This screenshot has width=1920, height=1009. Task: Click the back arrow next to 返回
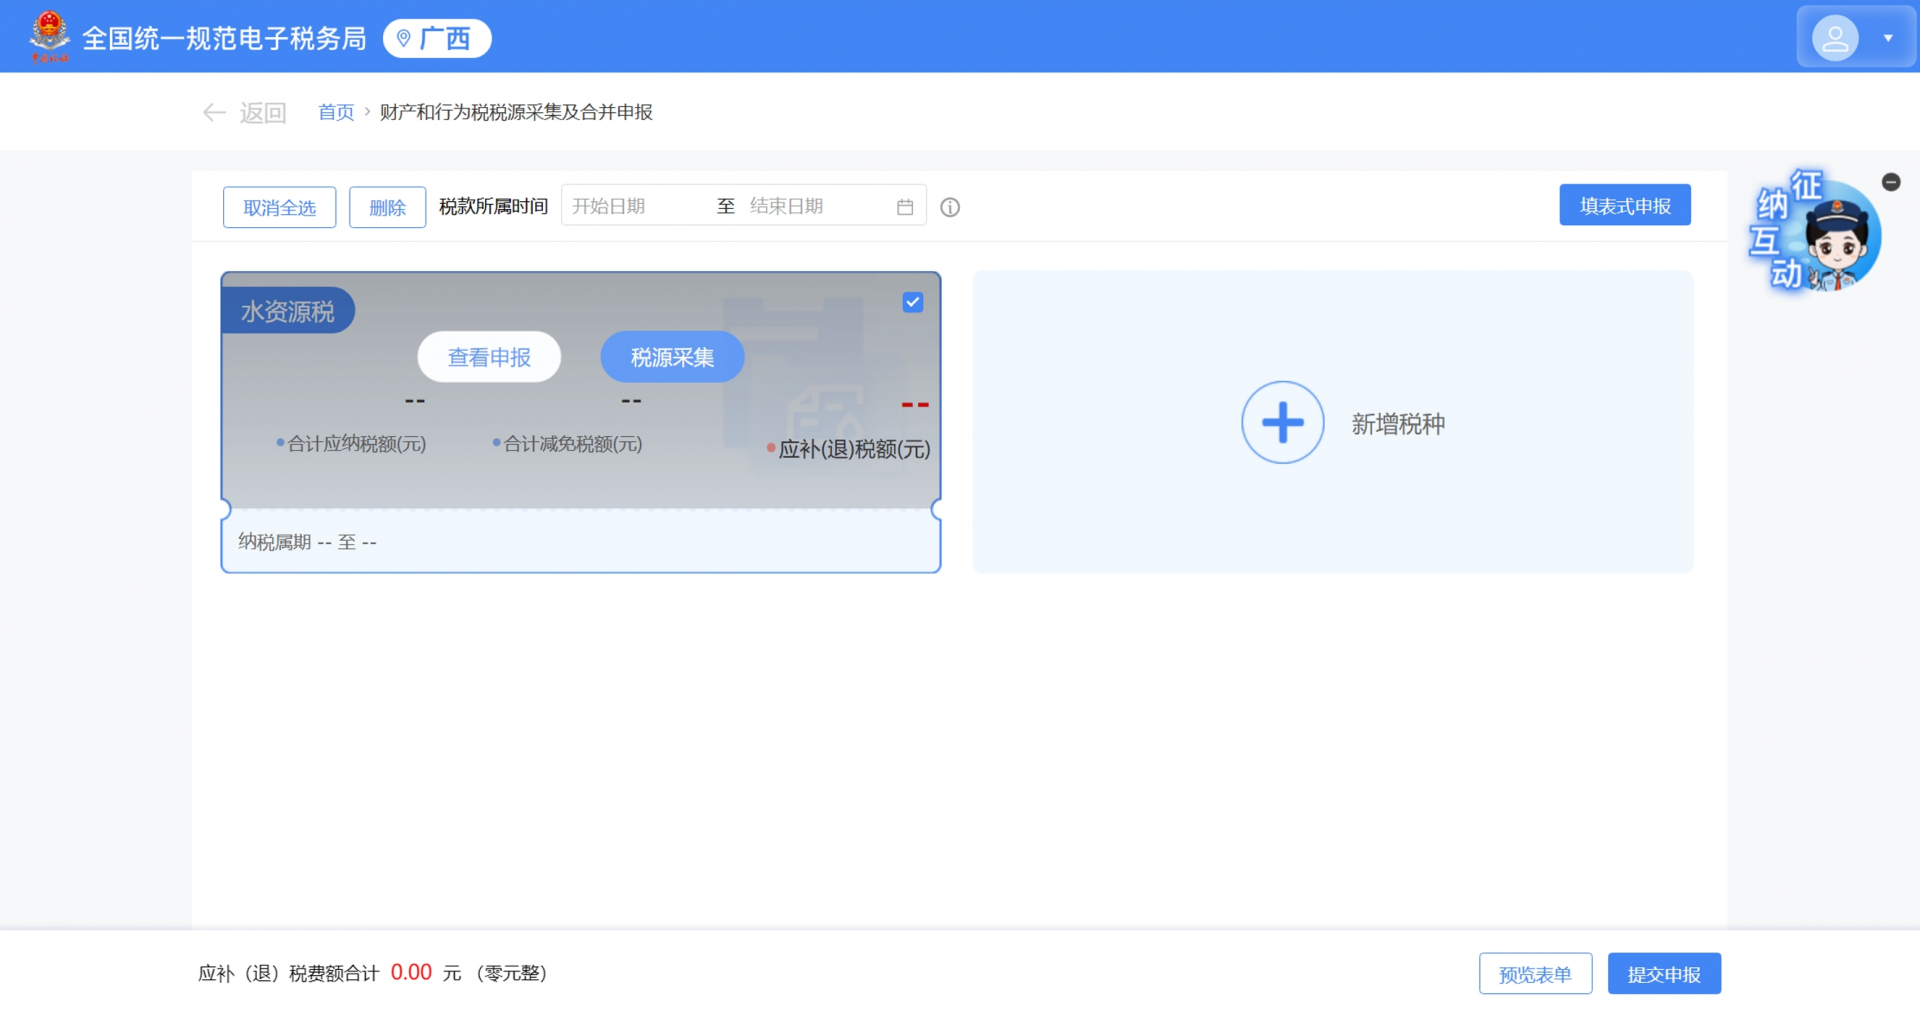click(214, 112)
